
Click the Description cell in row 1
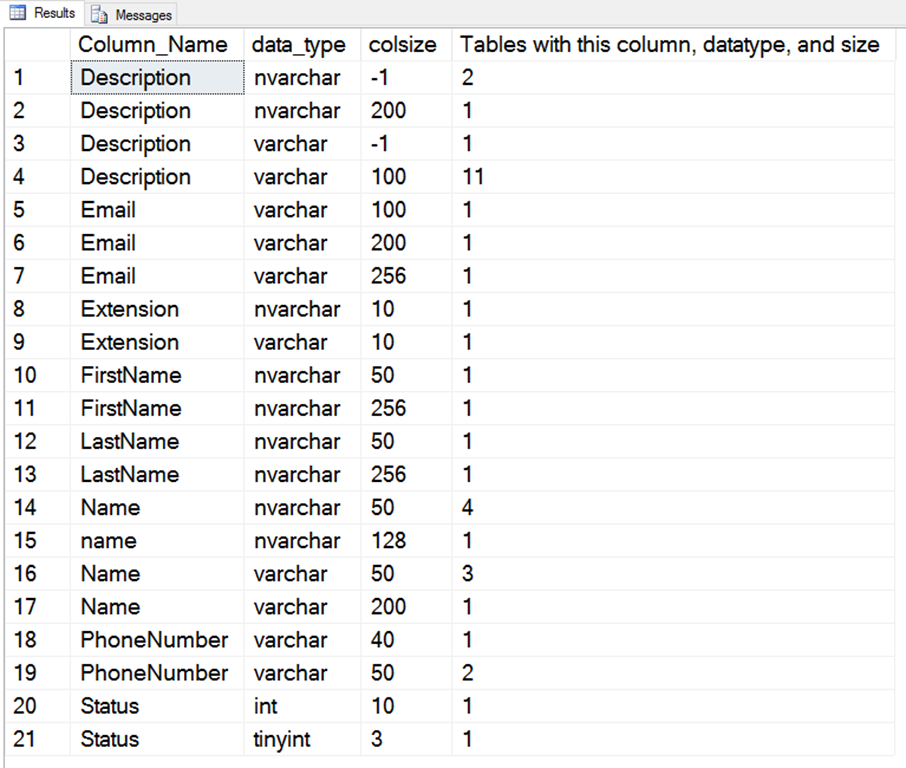156,78
